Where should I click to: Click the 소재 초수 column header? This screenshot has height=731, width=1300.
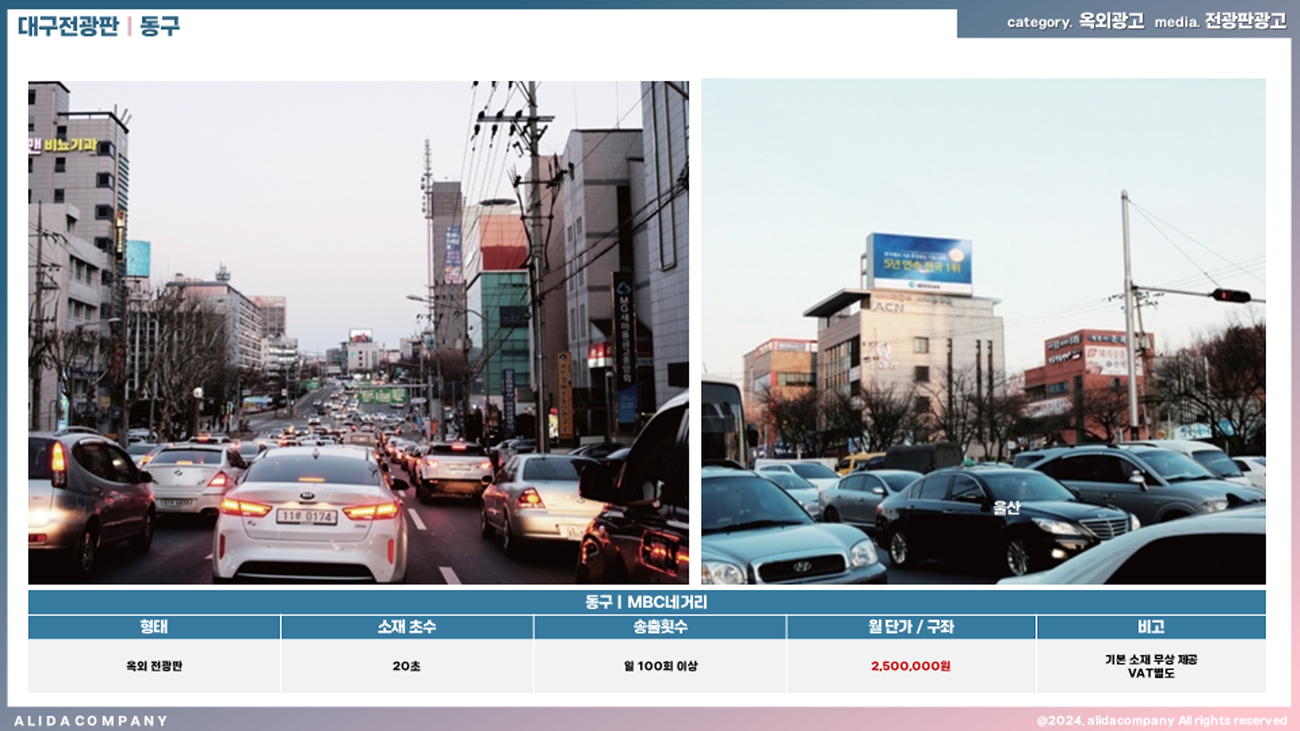click(406, 627)
